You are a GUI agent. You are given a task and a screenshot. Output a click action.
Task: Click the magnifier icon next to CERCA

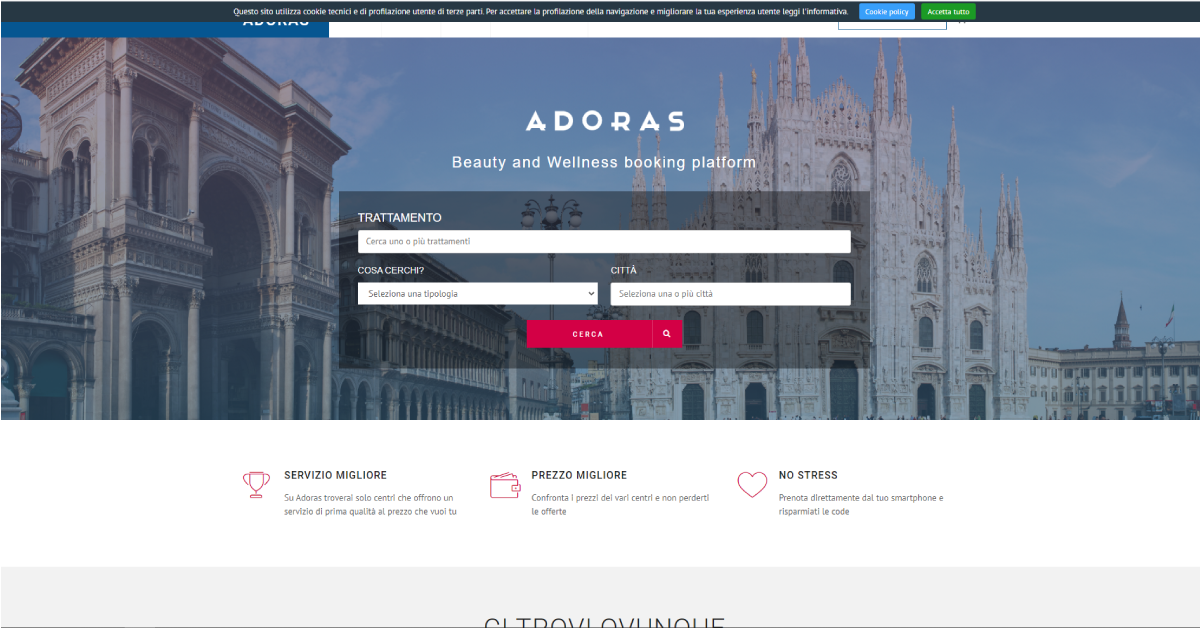pyautogui.click(x=667, y=334)
